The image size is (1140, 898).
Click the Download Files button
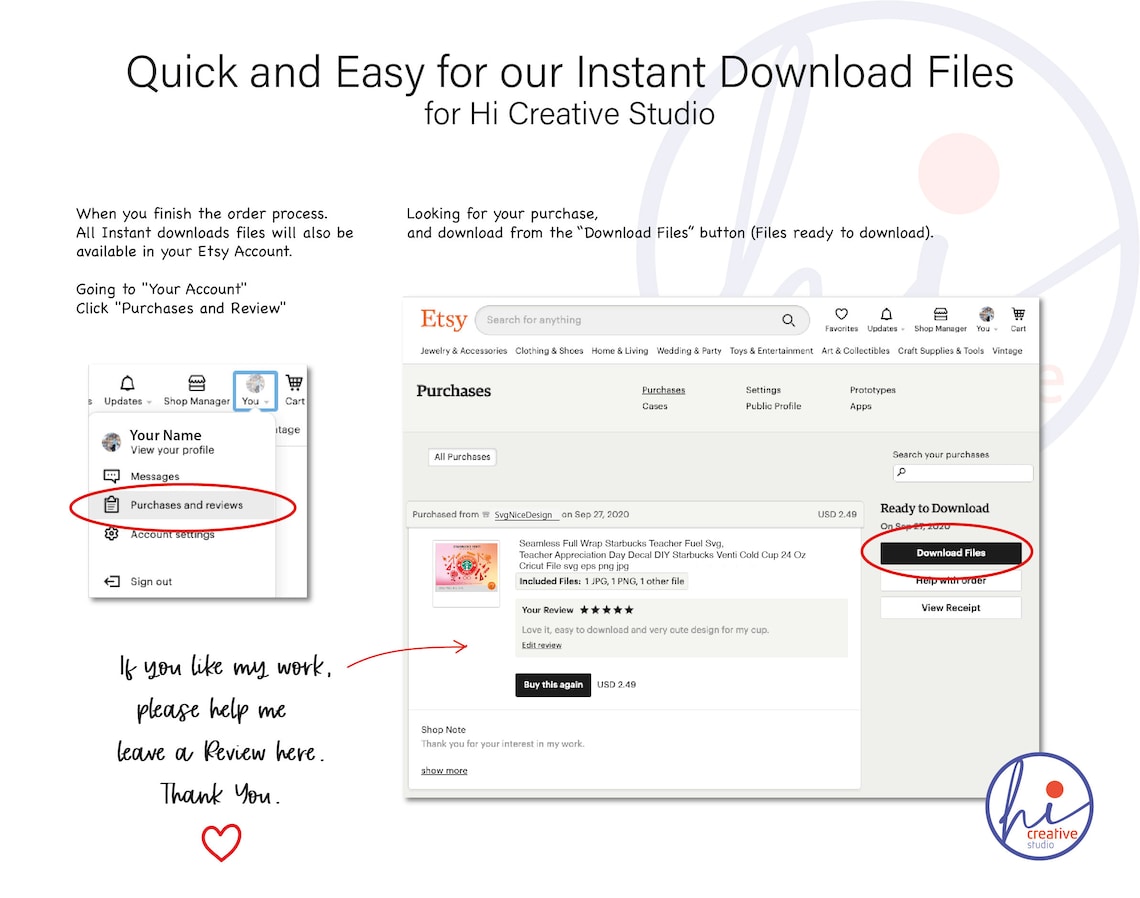point(950,553)
